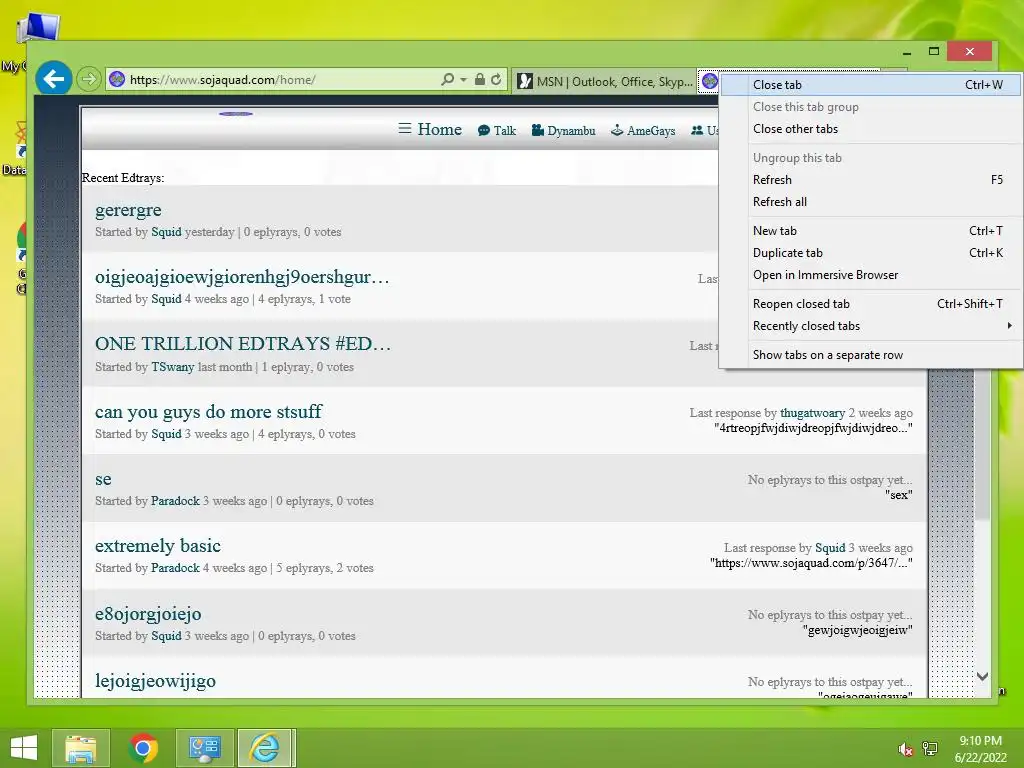
Task: Open the lejoigjeowijigo thread
Action: point(155,681)
